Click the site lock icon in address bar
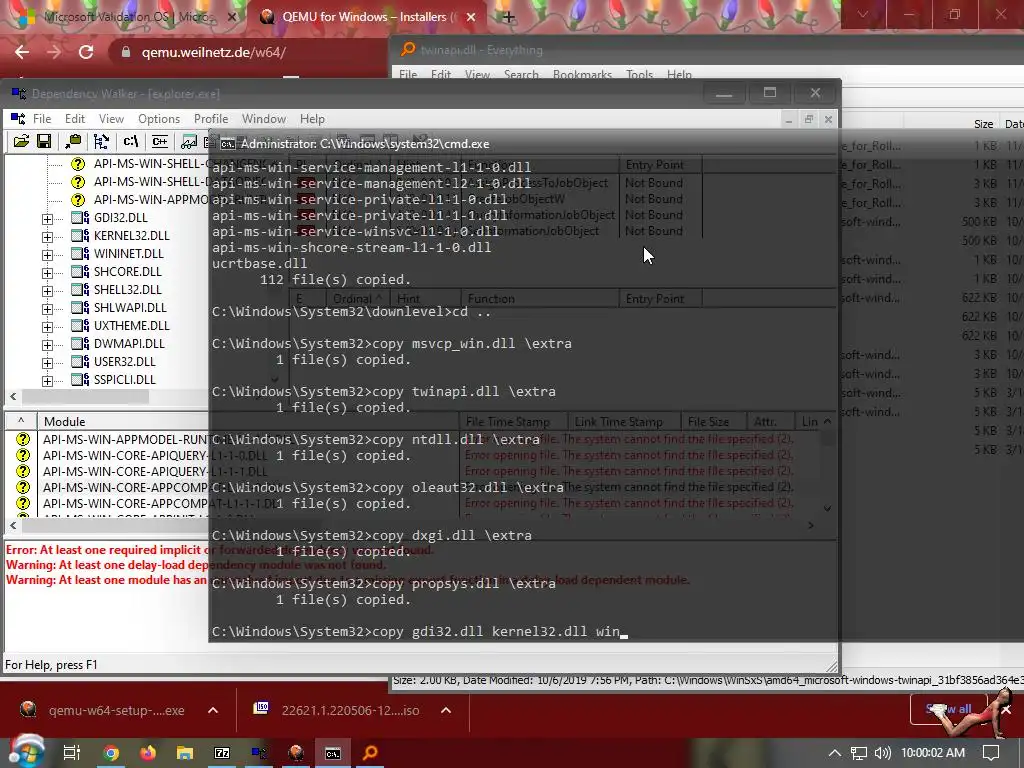The width and height of the screenshot is (1024, 768). (126, 52)
